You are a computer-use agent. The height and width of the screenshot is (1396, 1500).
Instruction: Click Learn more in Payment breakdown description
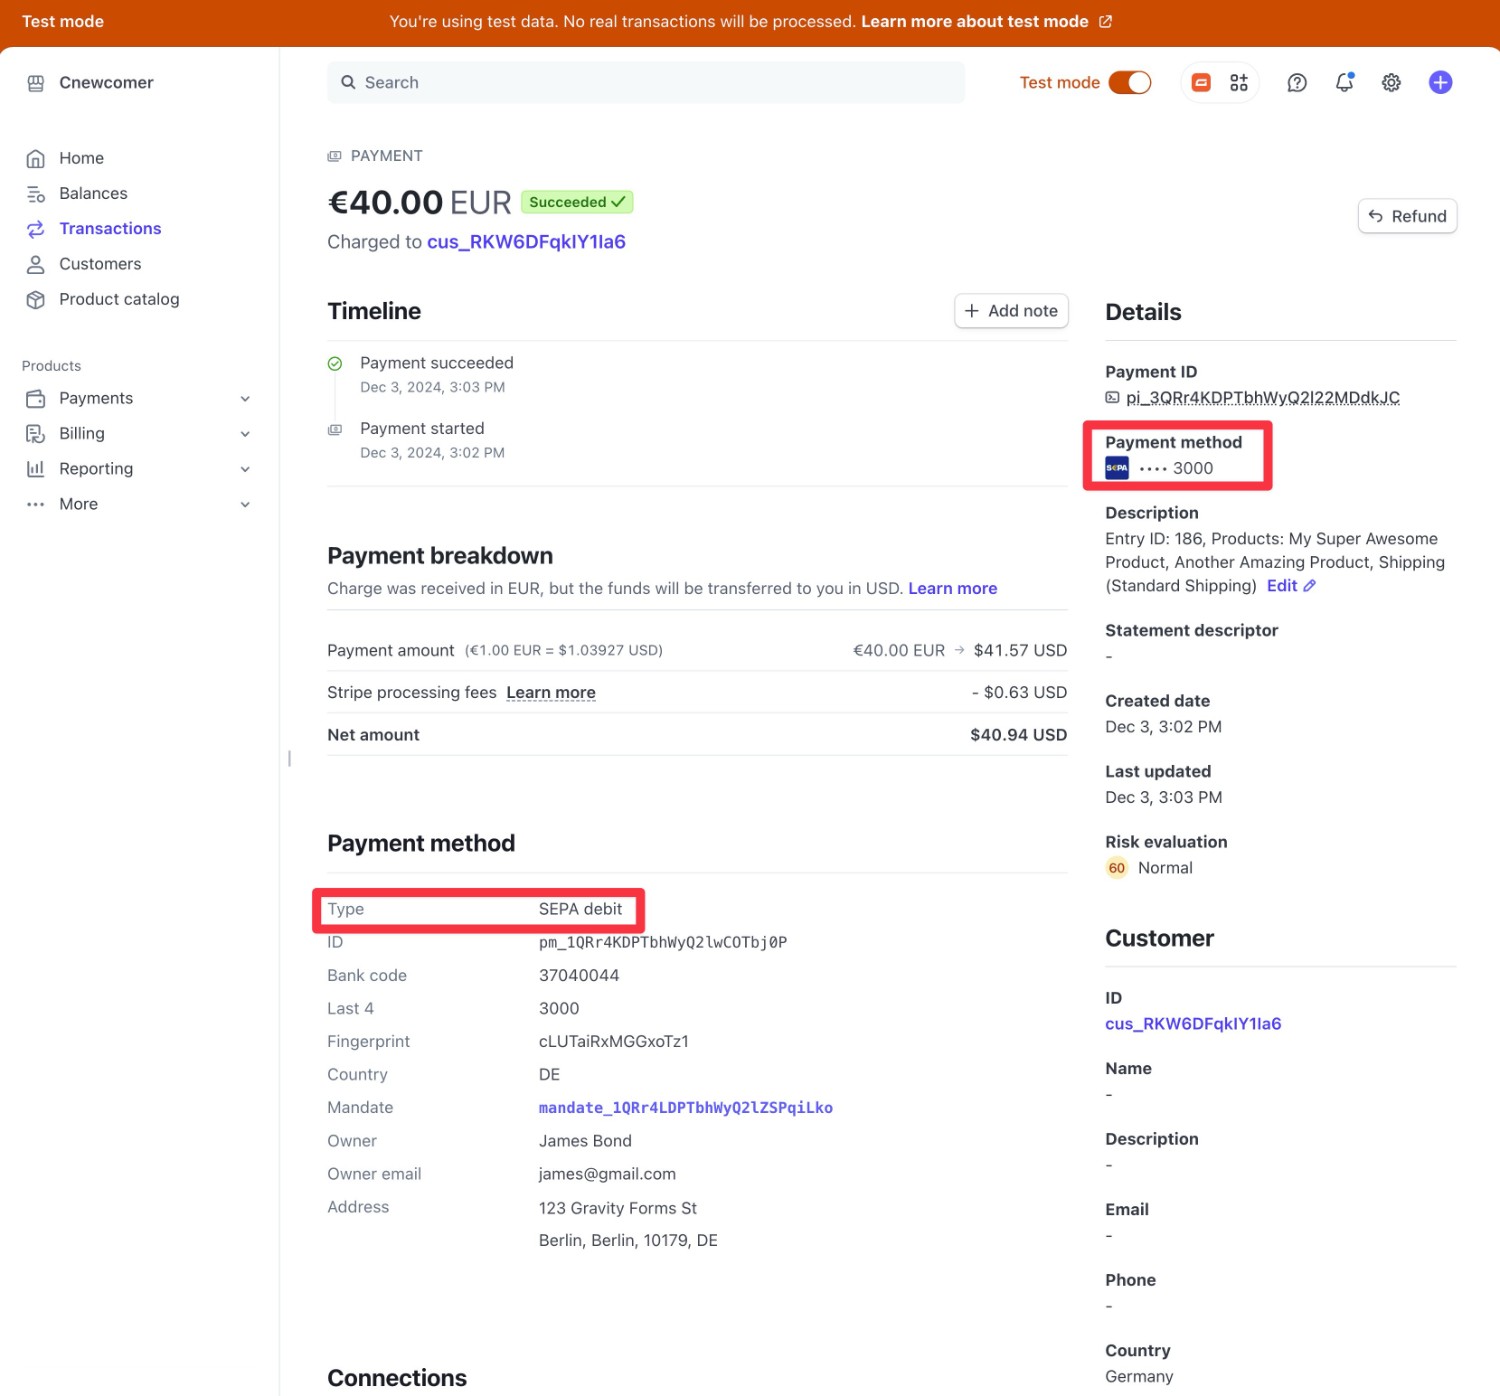coord(952,589)
